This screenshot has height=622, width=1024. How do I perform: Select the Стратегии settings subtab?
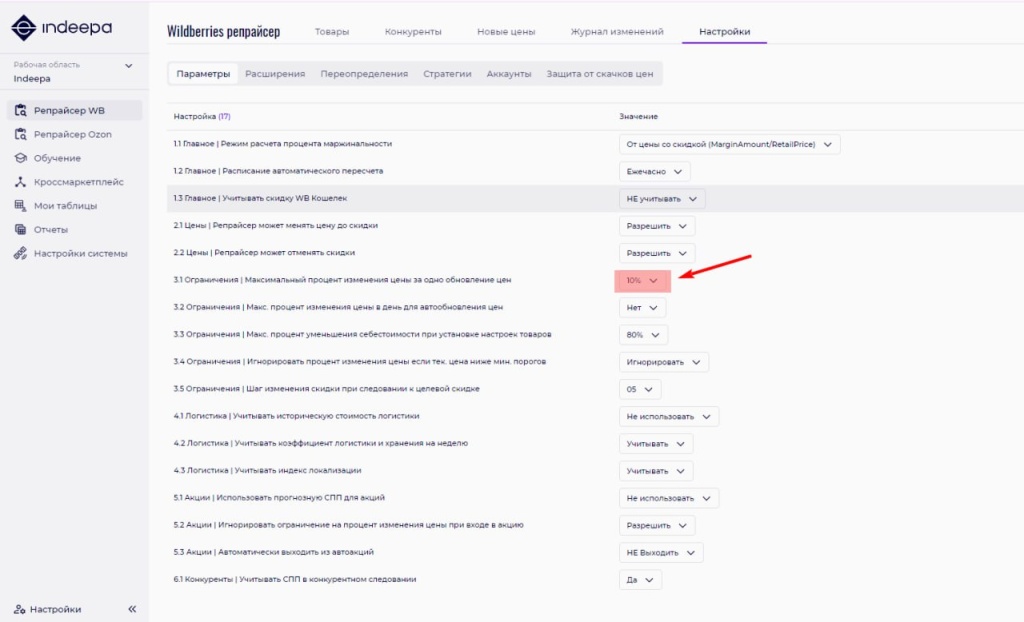[447, 74]
